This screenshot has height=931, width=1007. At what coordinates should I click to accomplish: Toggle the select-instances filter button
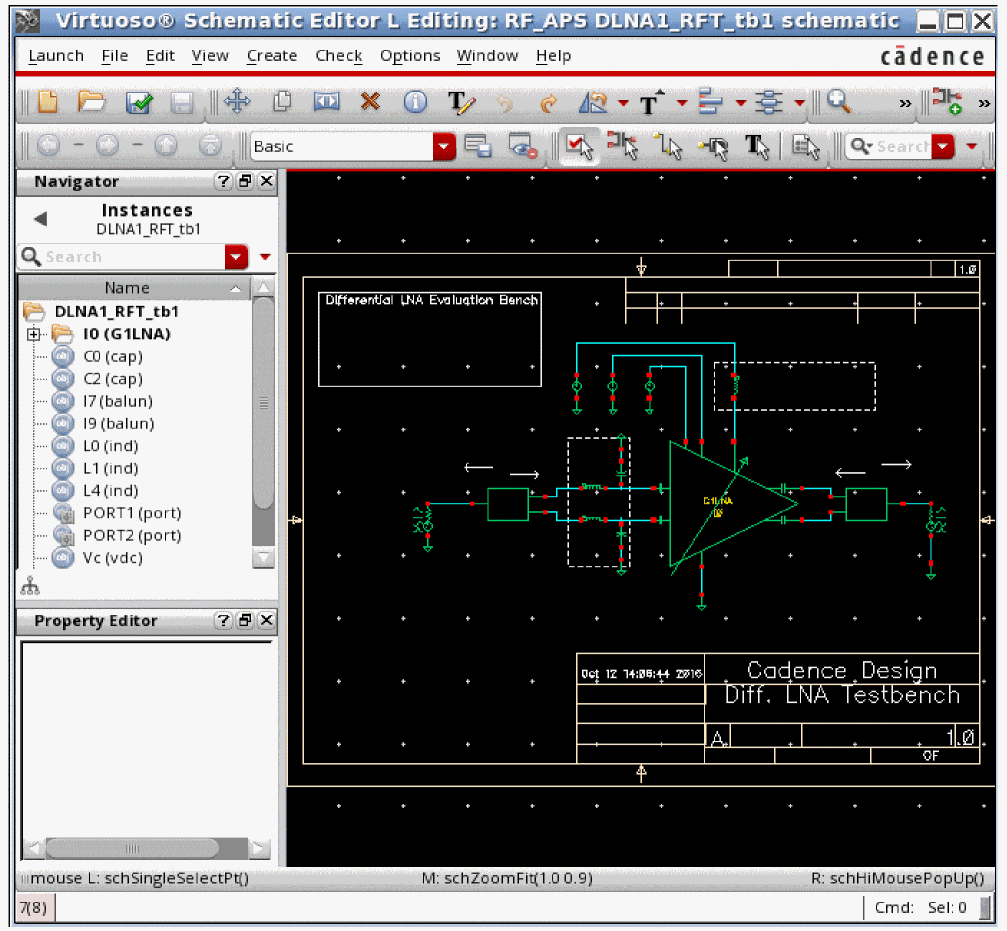click(x=623, y=147)
